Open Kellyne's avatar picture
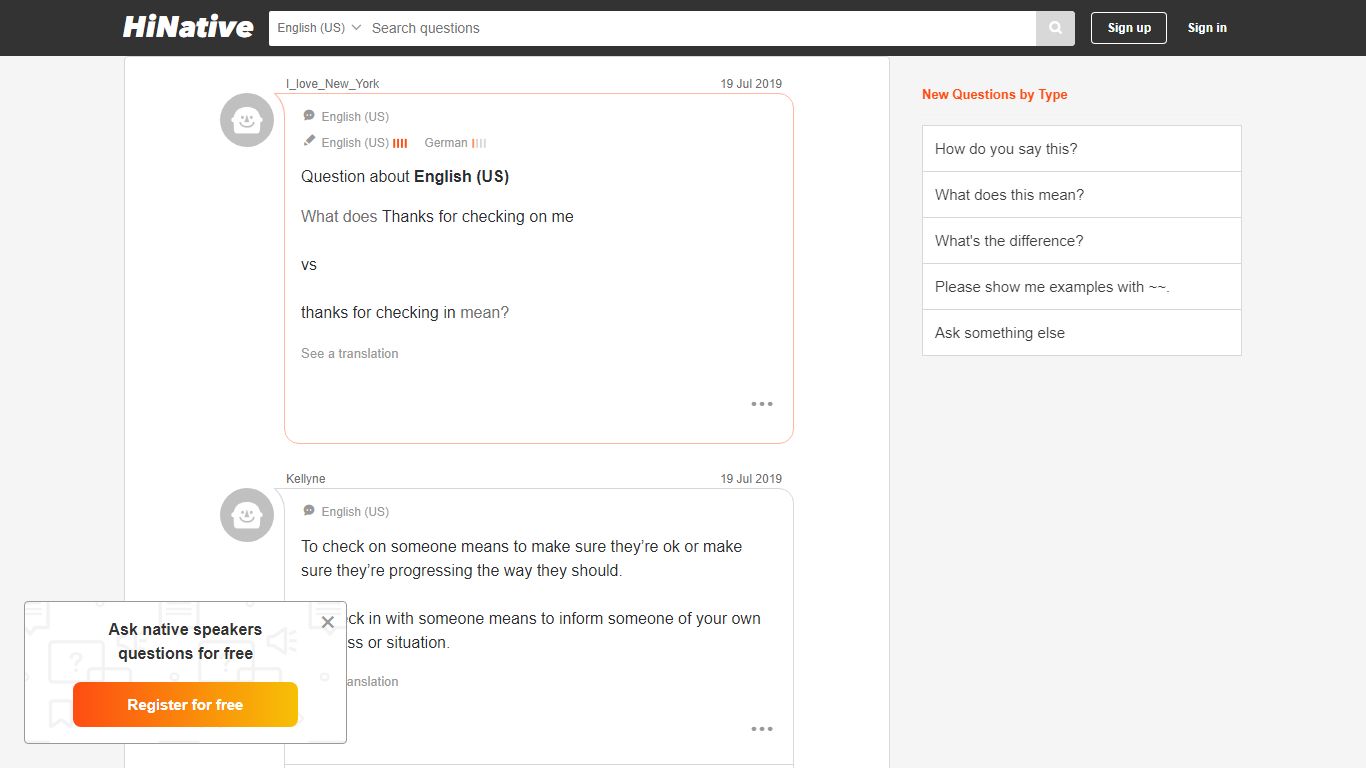This screenshot has width=1366, height=768. pyautogui.click(x=247, y=515)
